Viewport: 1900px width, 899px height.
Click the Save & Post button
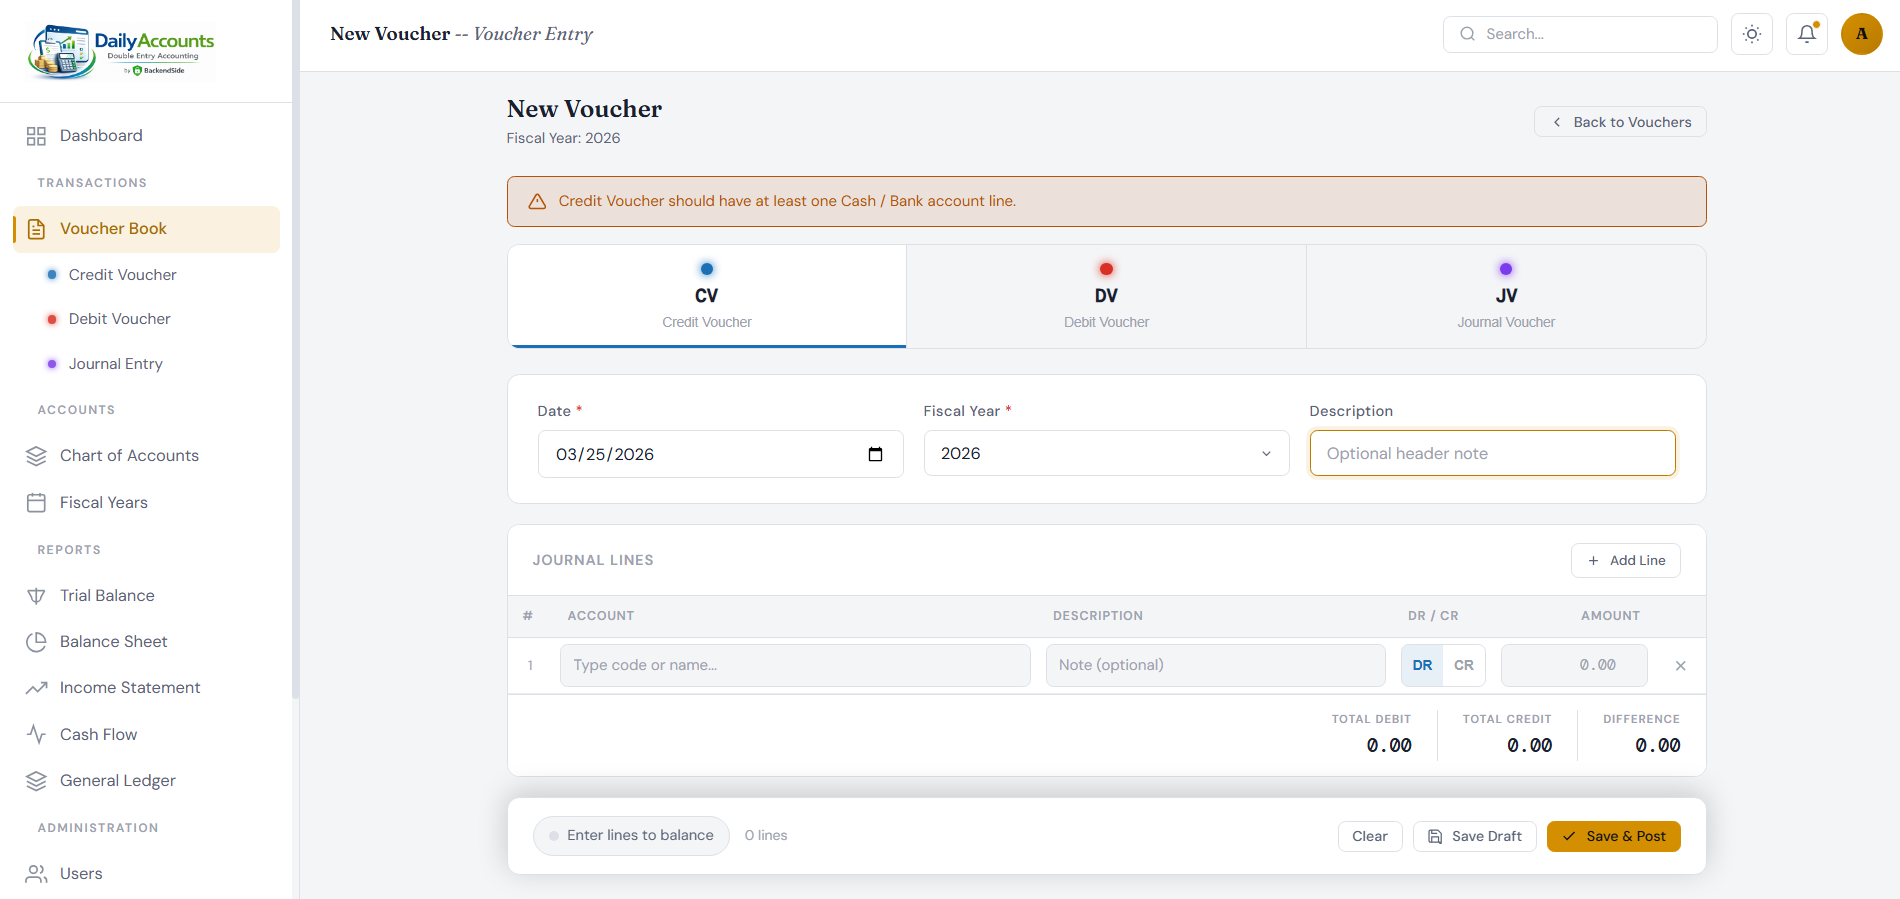point(1613,836)
